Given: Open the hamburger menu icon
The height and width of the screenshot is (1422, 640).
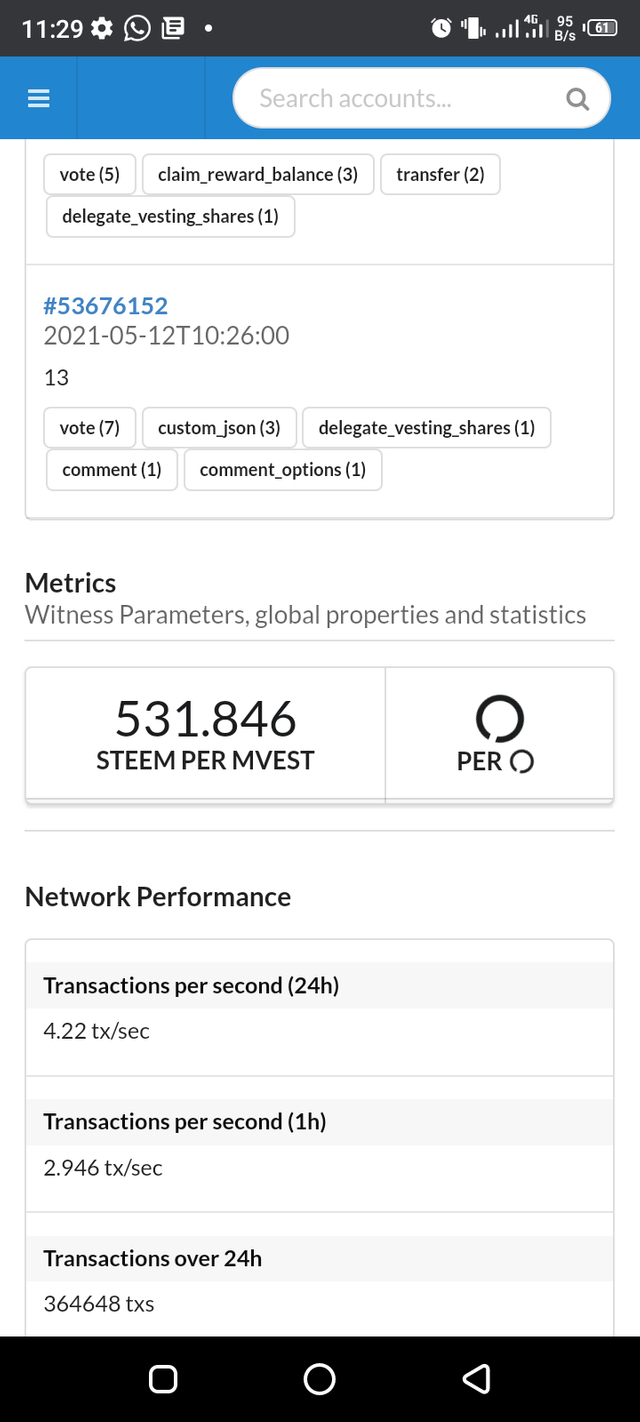Looking at the screenshot, I should point(39,98).
